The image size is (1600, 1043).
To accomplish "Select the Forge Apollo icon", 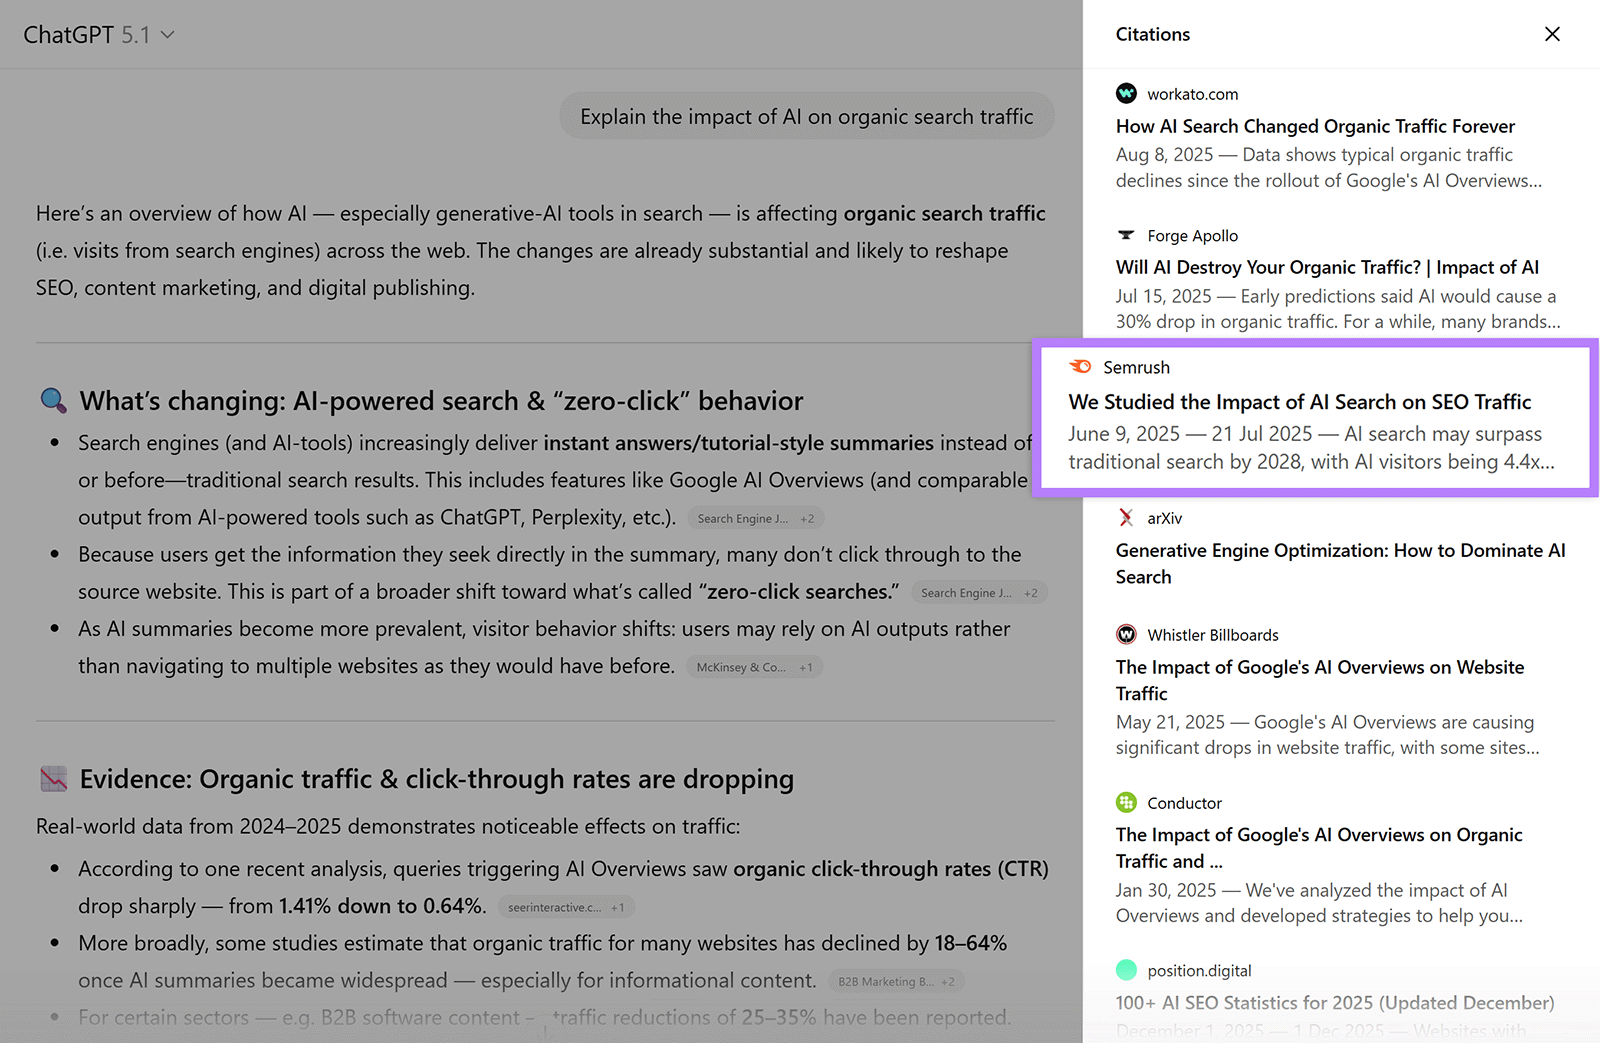I will pyautogui.click(x=1127, y=235).
